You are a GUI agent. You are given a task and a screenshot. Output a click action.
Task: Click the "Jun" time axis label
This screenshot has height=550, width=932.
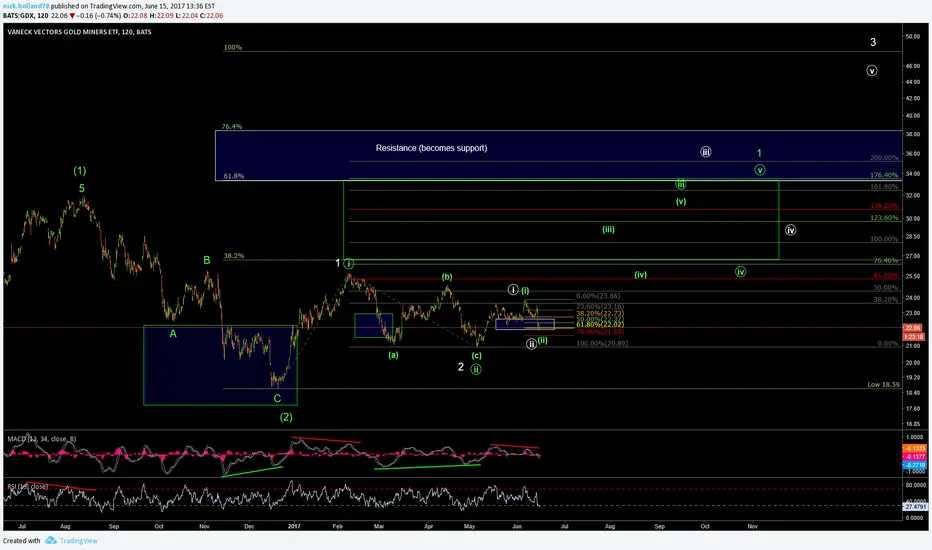coord(517,526)
